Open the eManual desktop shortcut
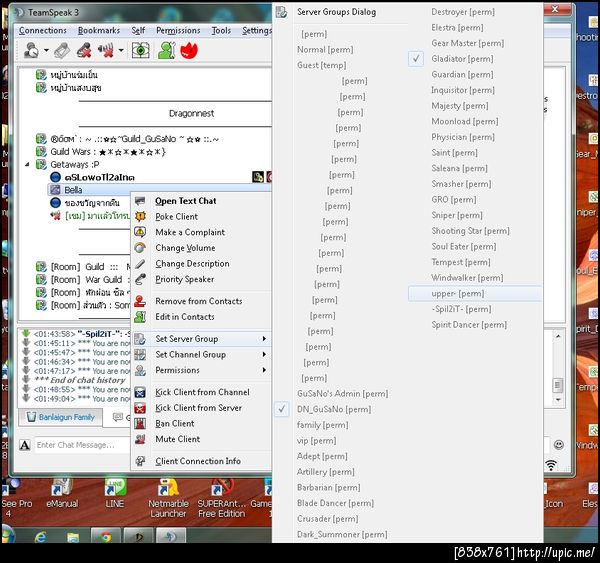The width and height of the screenshot is (600, 563). coord(62,493)
